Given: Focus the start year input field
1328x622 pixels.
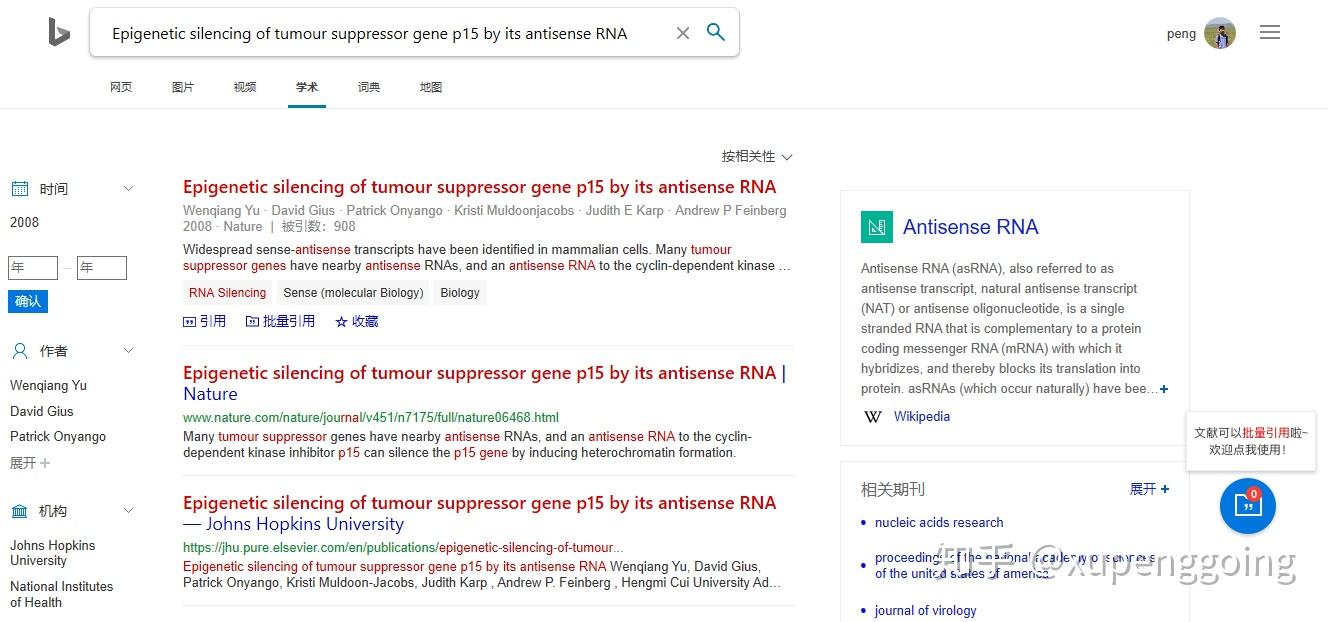Looking at the screenshot, I should [33, 268].
